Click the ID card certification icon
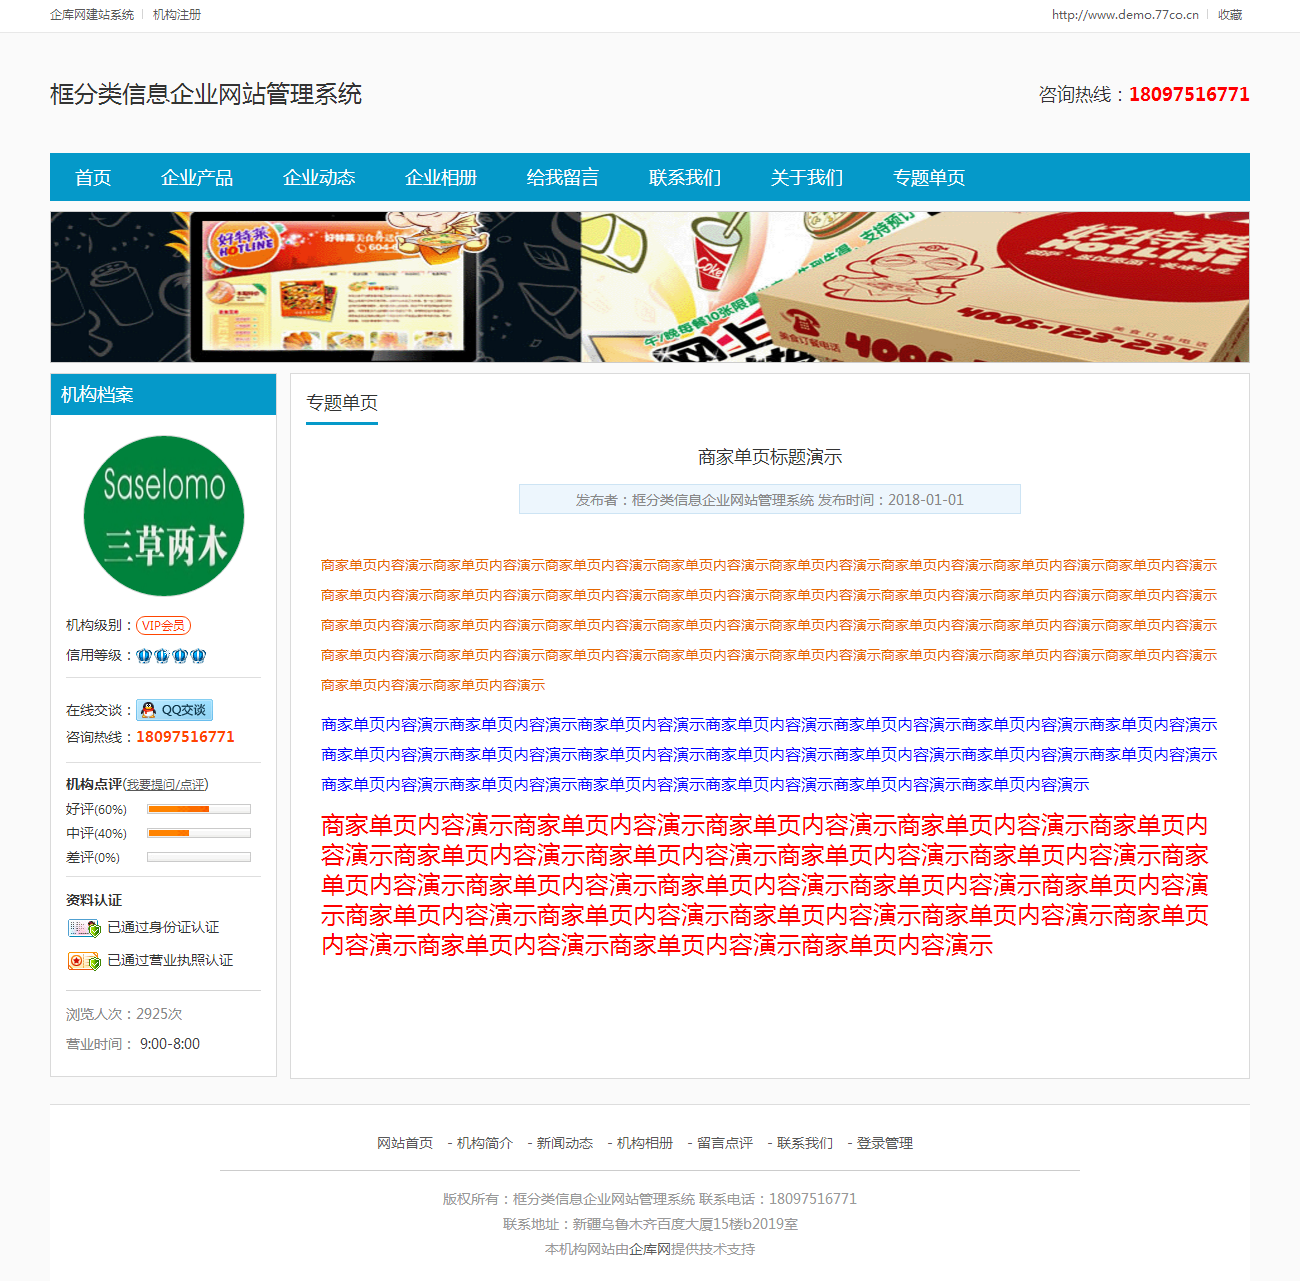 point(84,928)
